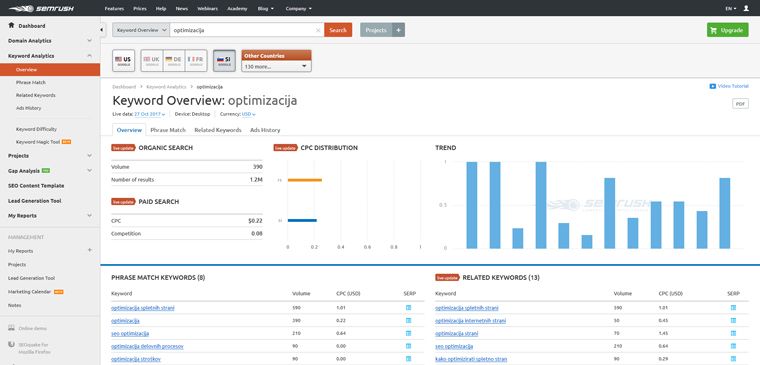This screenshot has height=365, width=760.
Task: Open Academy in the top navigation
Action: tap(237, 8)
